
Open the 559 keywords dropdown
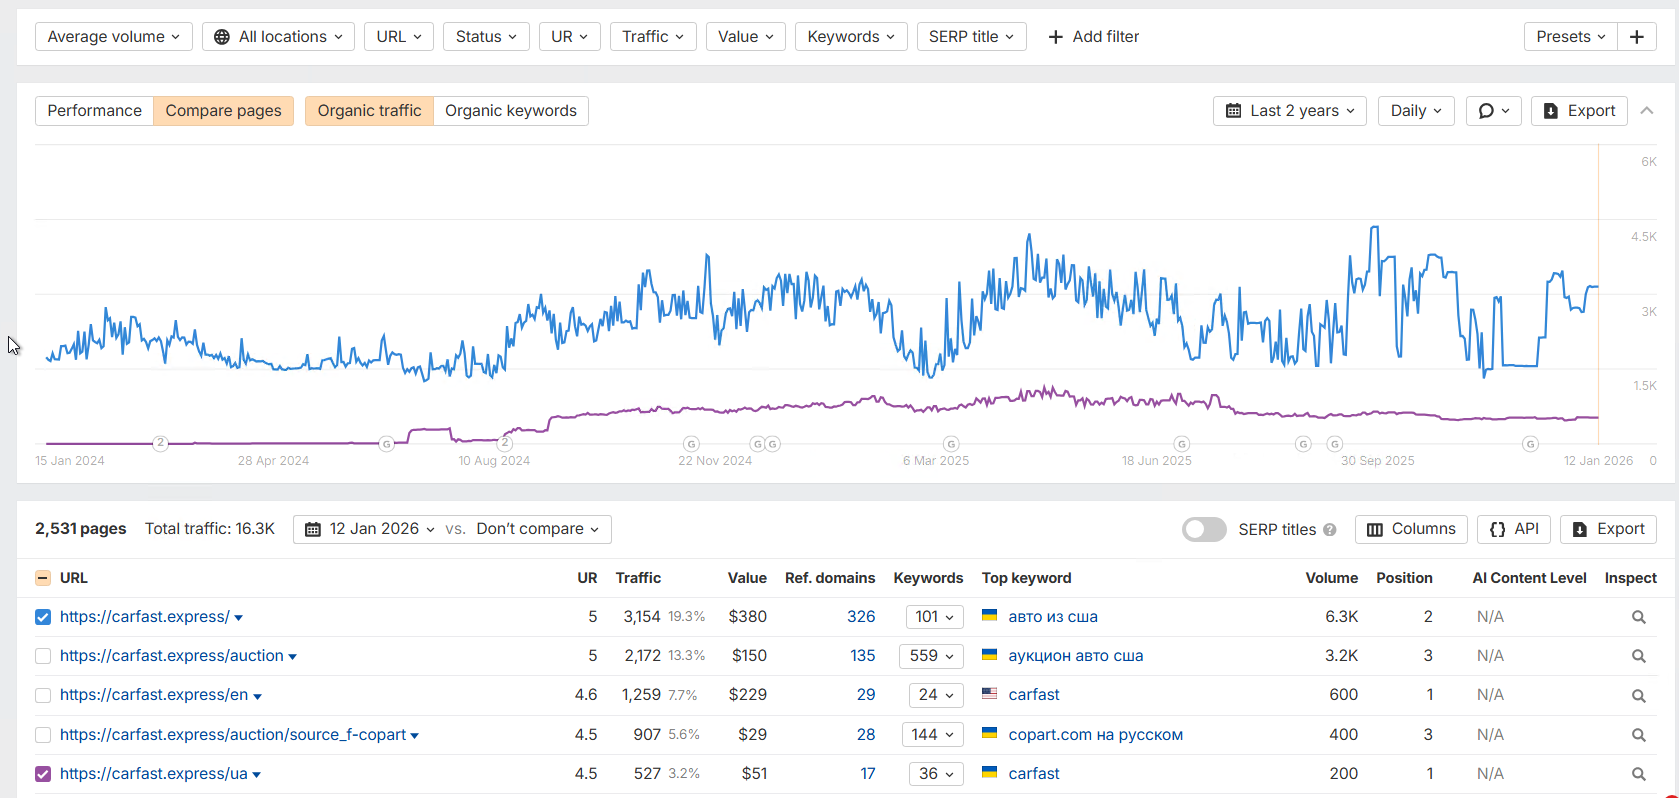coord(931,656)
